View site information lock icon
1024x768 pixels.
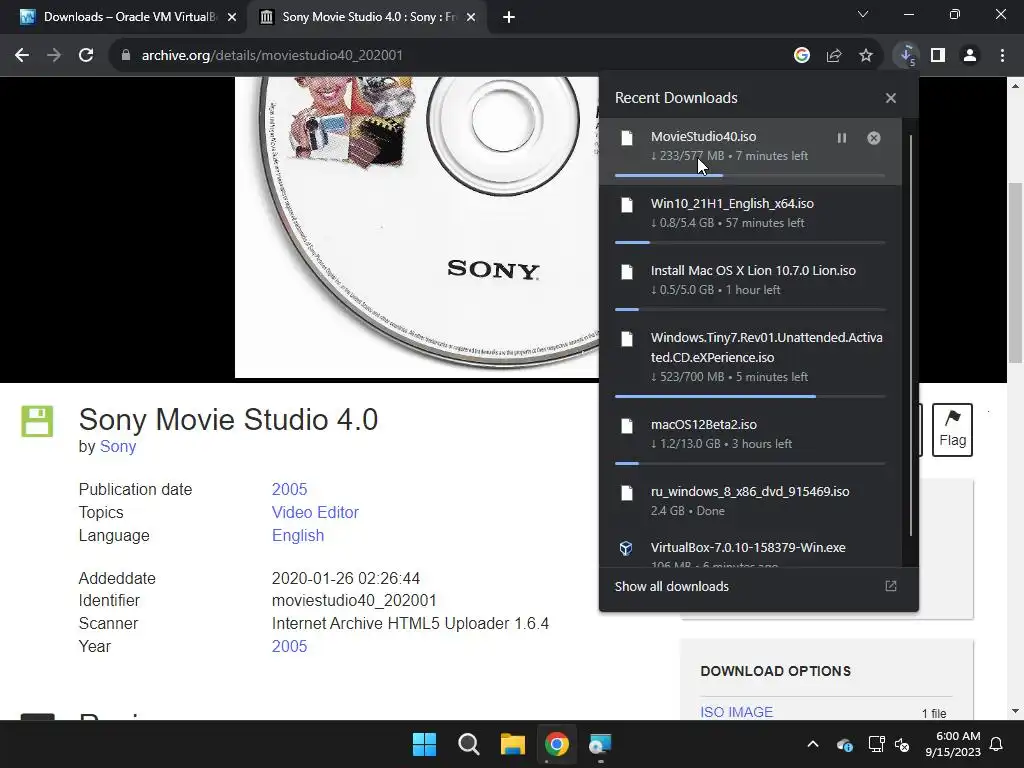tap(126, 56)
